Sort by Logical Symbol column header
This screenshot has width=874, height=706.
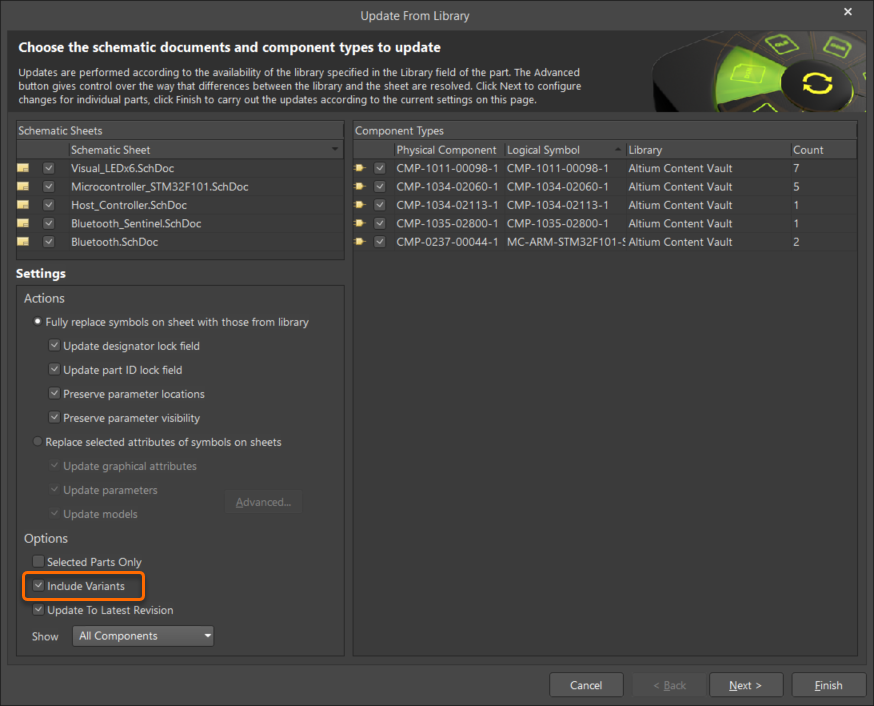564,149
